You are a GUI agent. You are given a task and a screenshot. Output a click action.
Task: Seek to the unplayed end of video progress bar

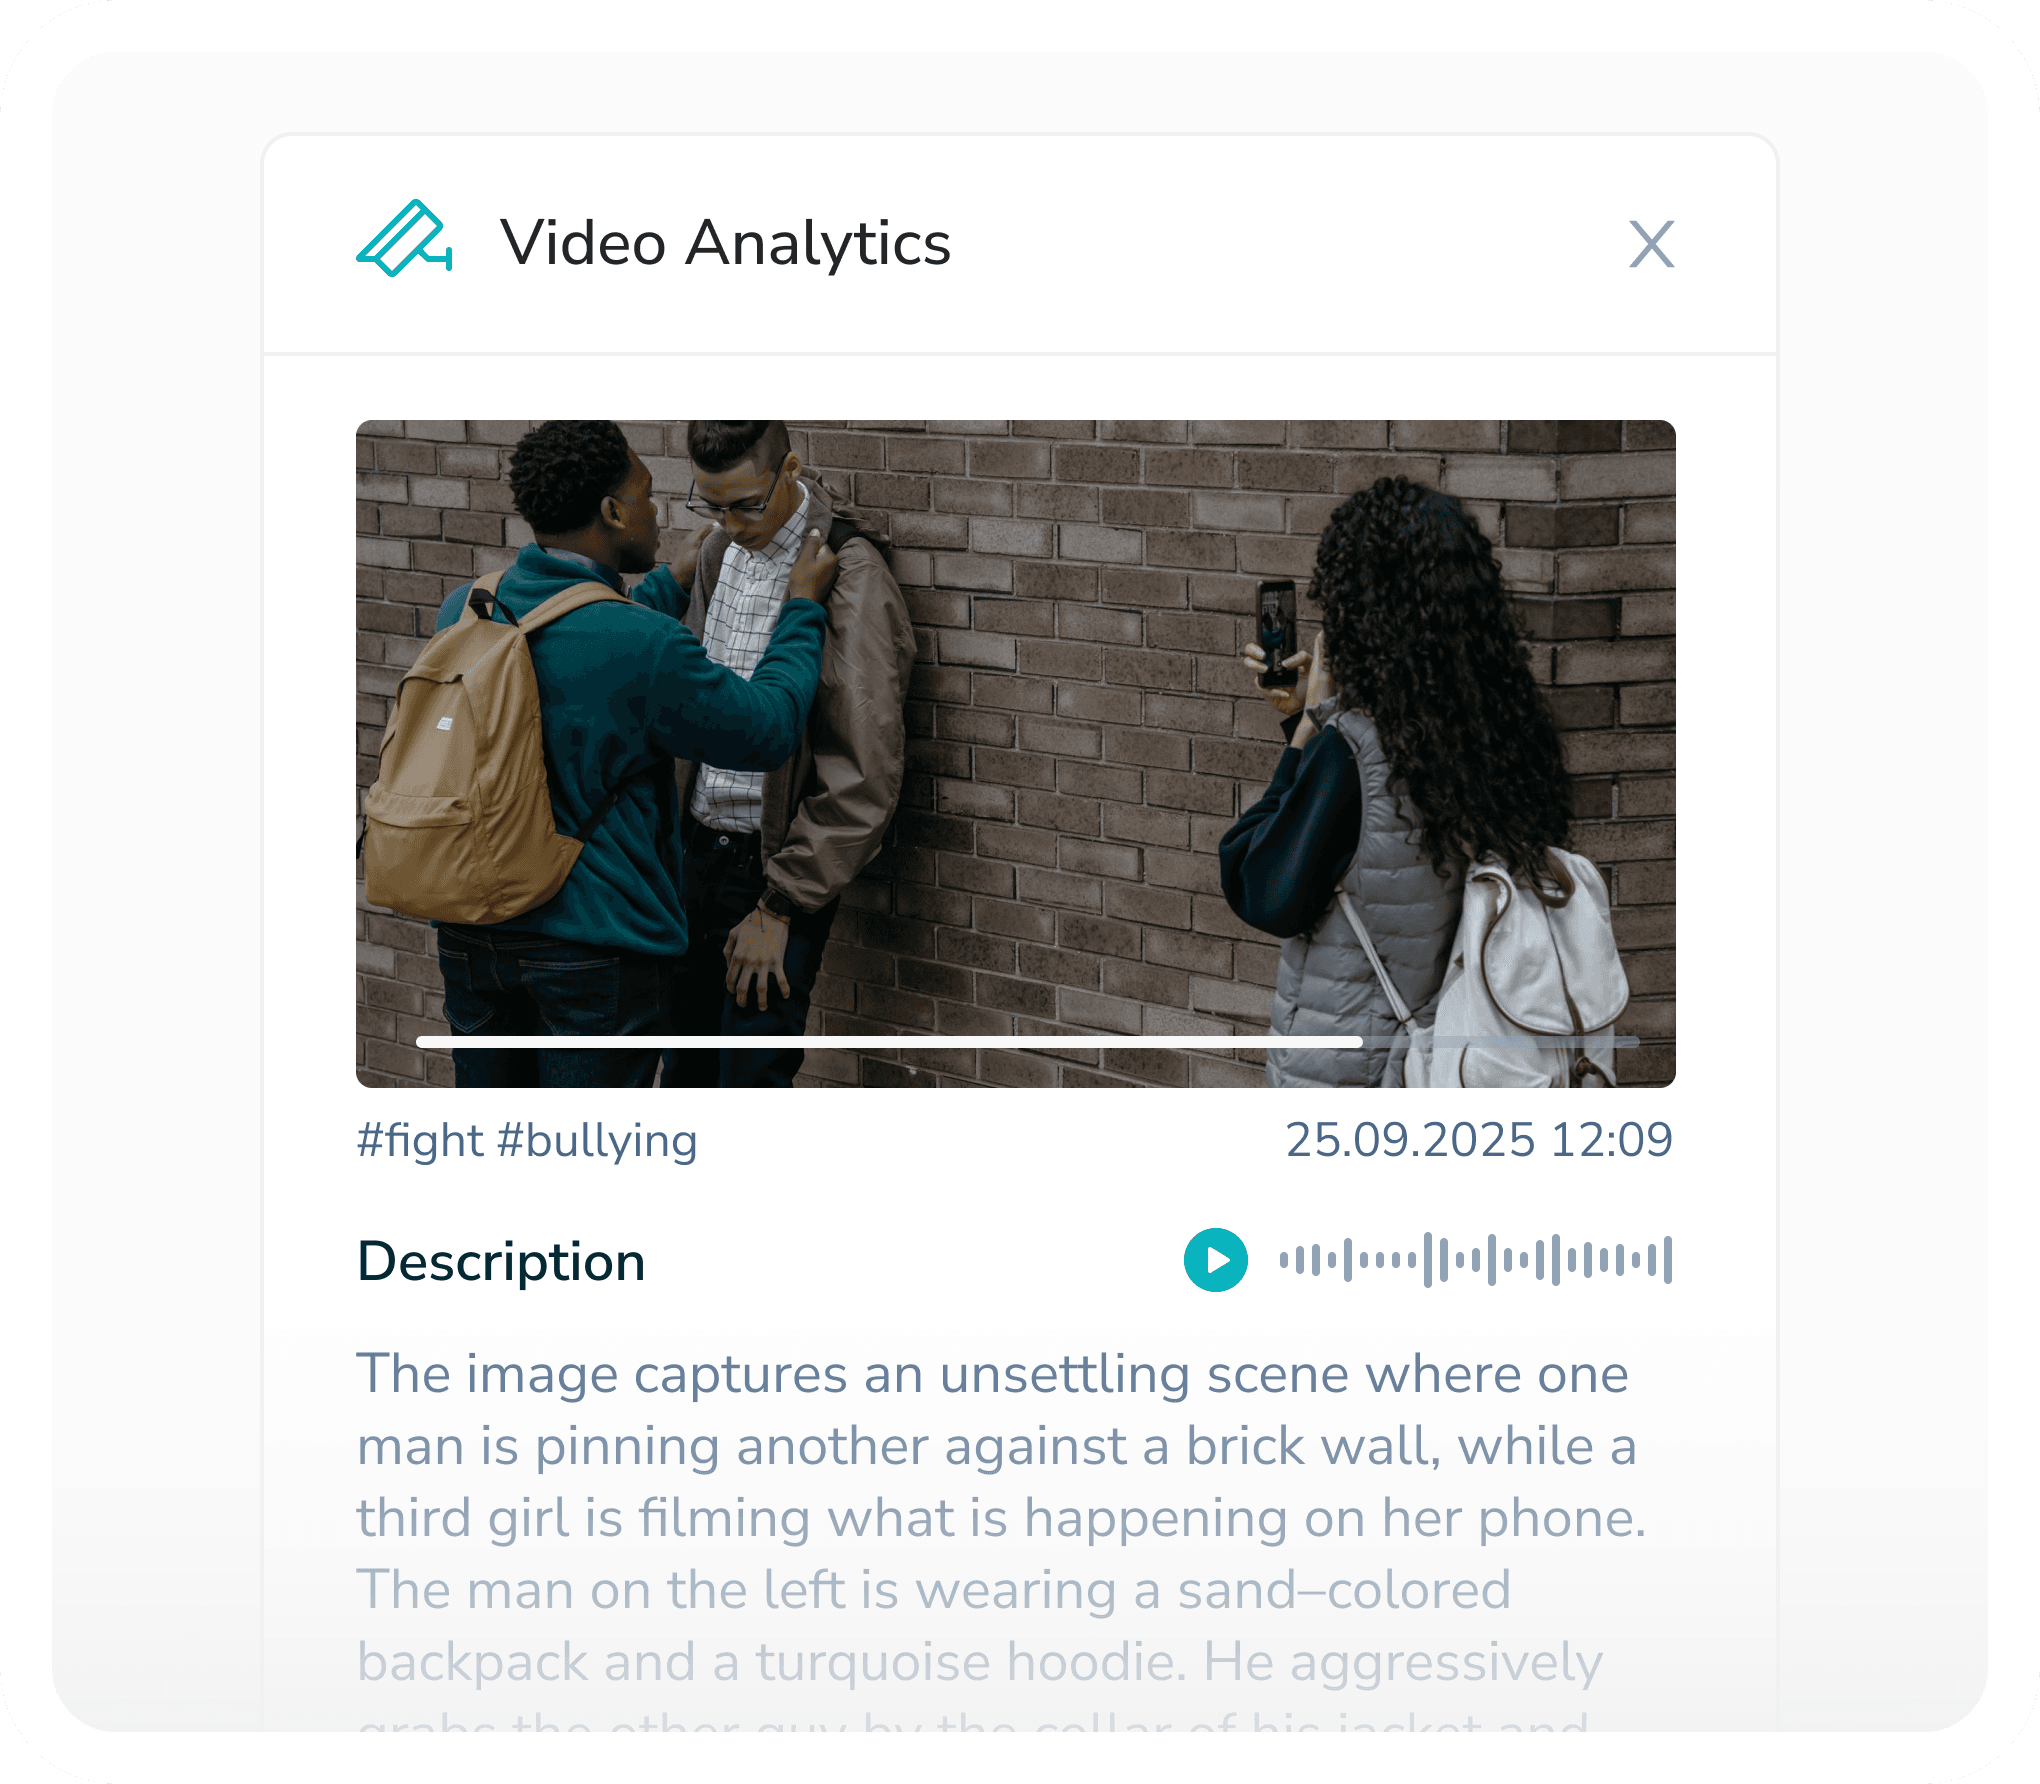pyautogui.click(x=1500, y=1042)
